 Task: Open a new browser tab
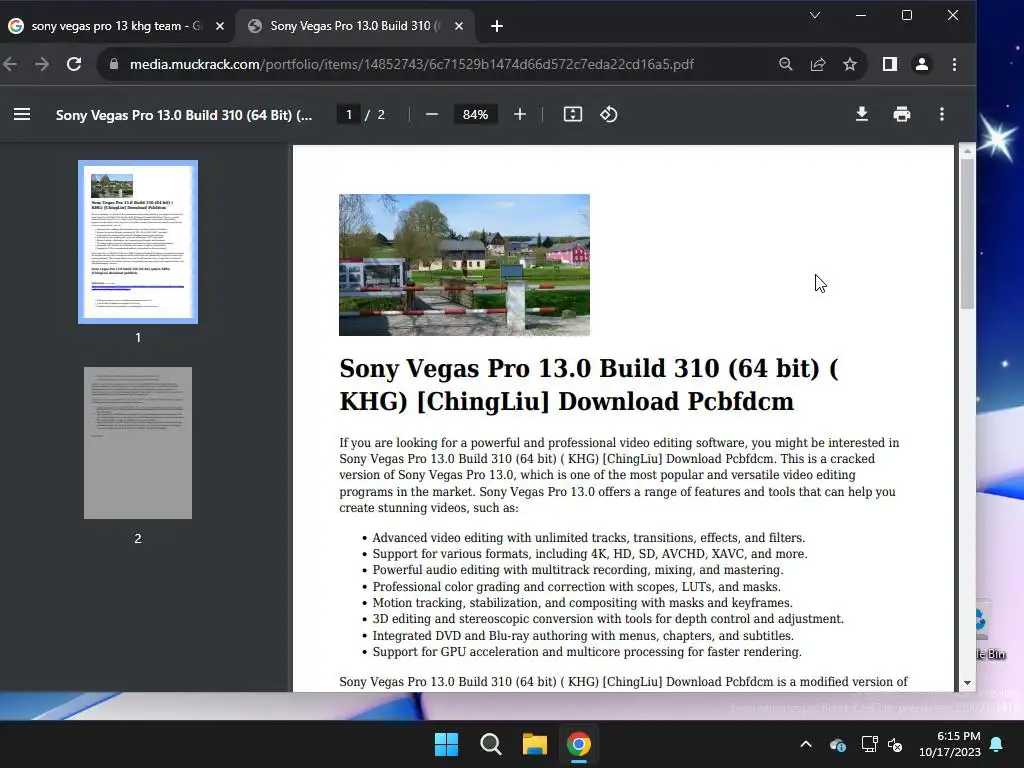tap(497, 26)
